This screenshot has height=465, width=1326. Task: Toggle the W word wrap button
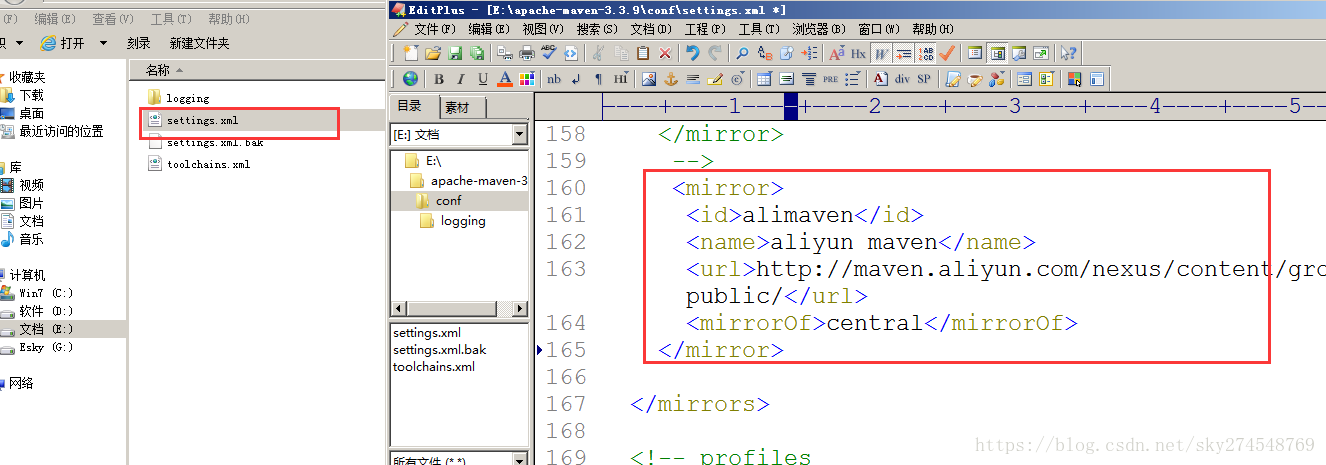pos(882,53)
